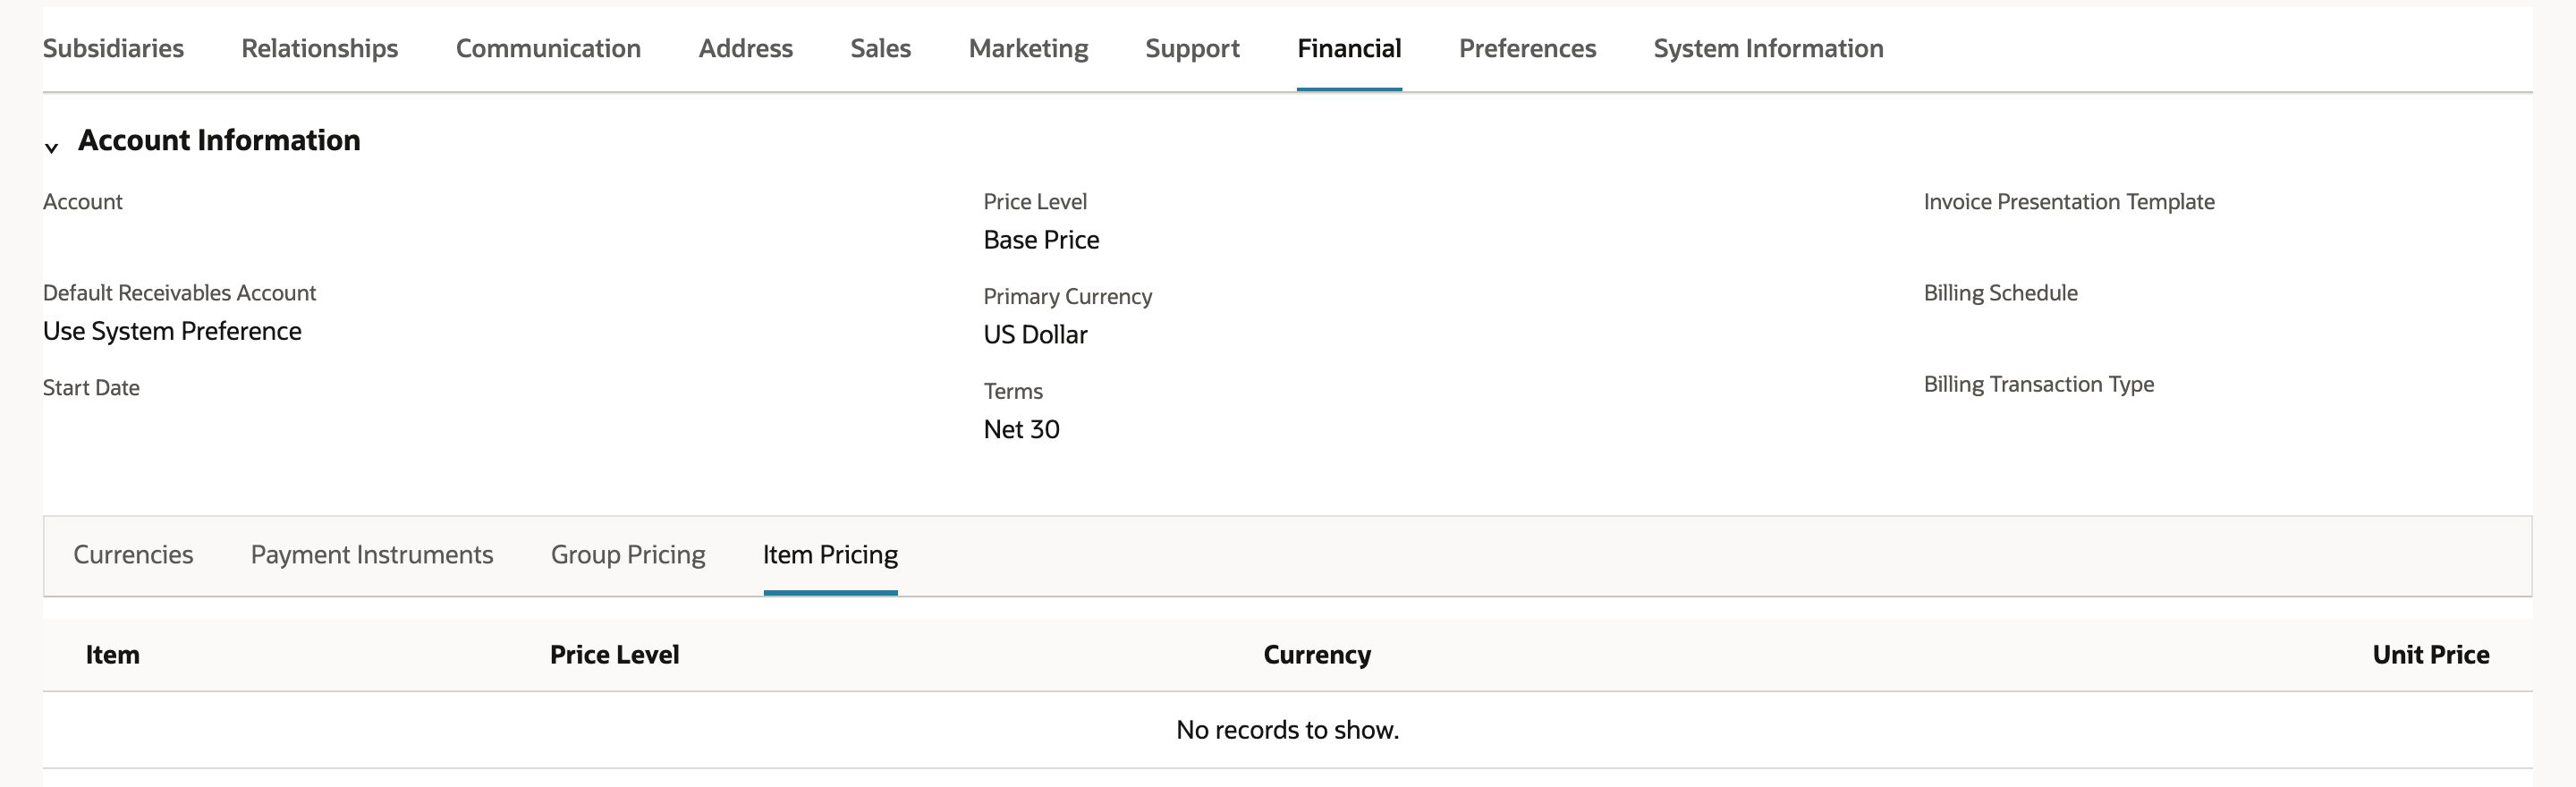The height and width of the screenshot is (787, 2576).
Task: Click the Price Level field label
Action: click(1035, 202)
